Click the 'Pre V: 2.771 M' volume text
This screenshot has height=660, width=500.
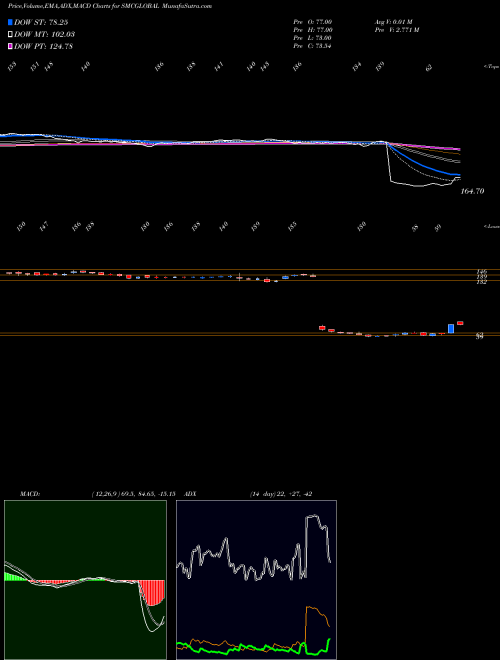397,30
